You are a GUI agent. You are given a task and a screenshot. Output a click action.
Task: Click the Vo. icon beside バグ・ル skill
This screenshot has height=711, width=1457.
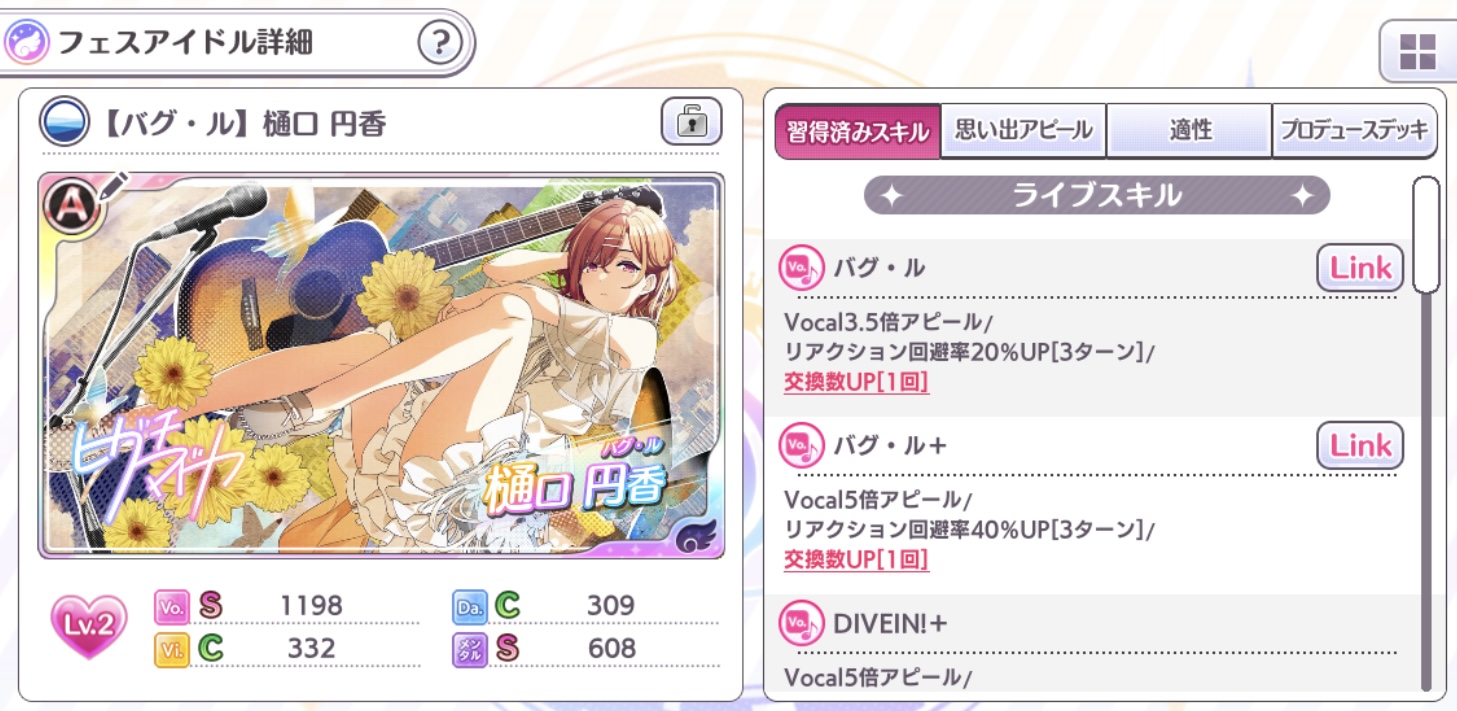click(x=801, y=268)
